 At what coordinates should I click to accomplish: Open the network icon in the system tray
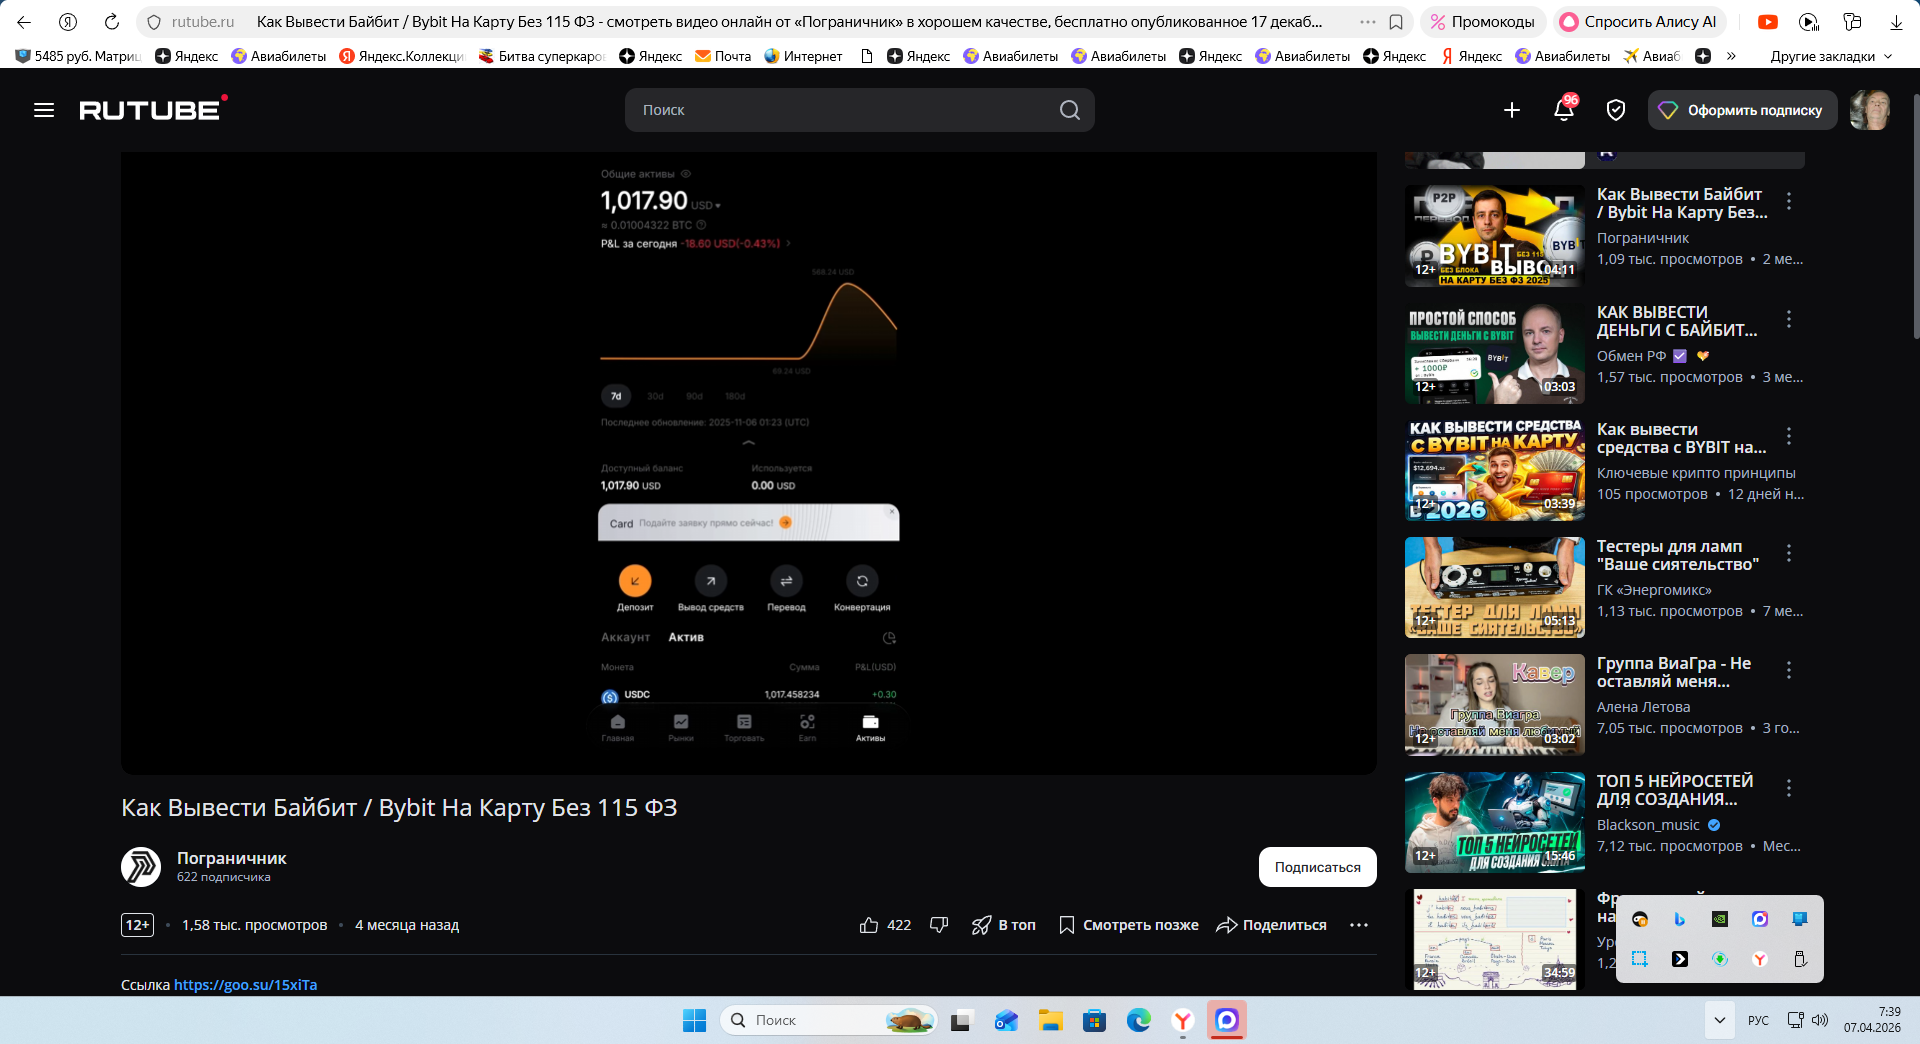[1796, 1020]
